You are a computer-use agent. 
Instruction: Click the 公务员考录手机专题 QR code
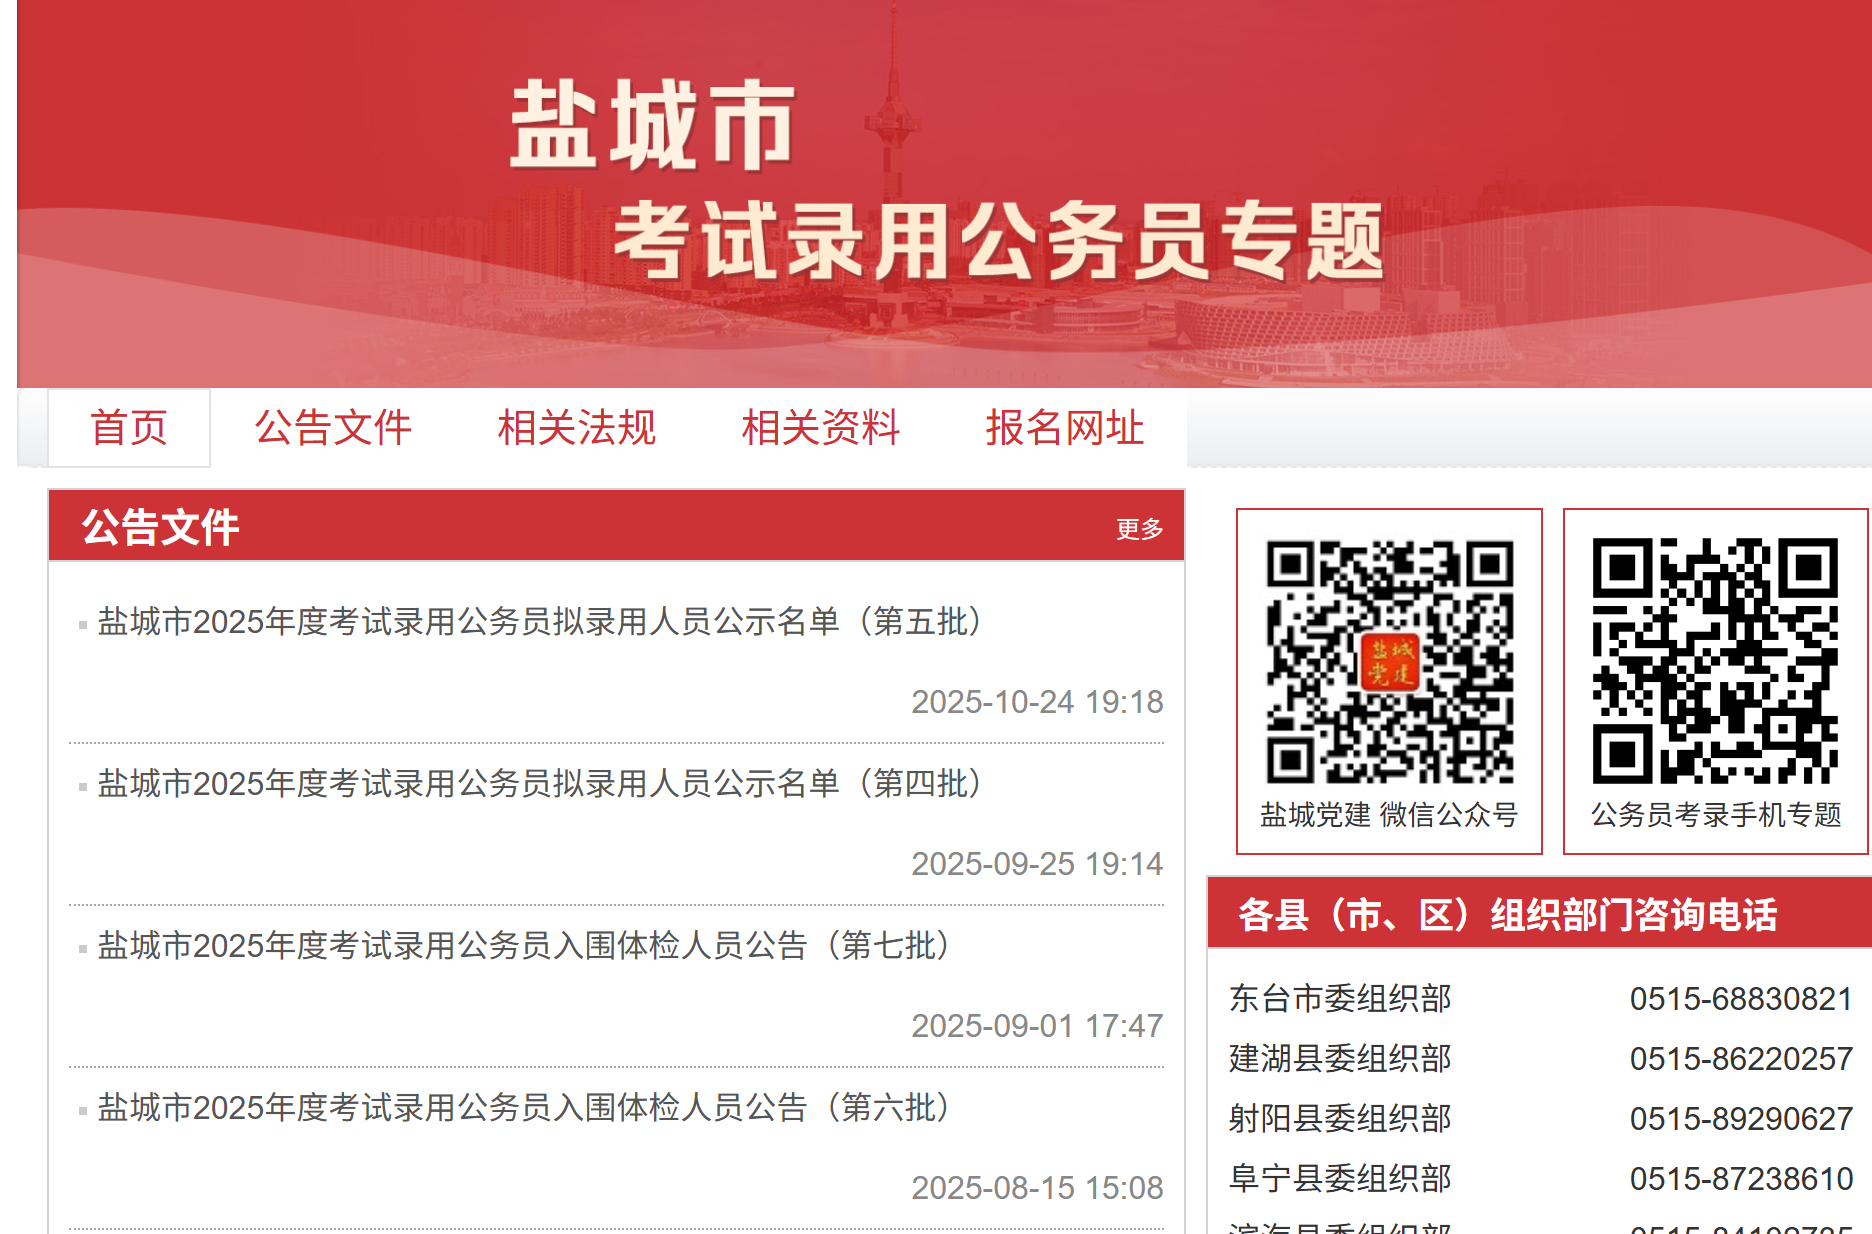(1715, 662)
